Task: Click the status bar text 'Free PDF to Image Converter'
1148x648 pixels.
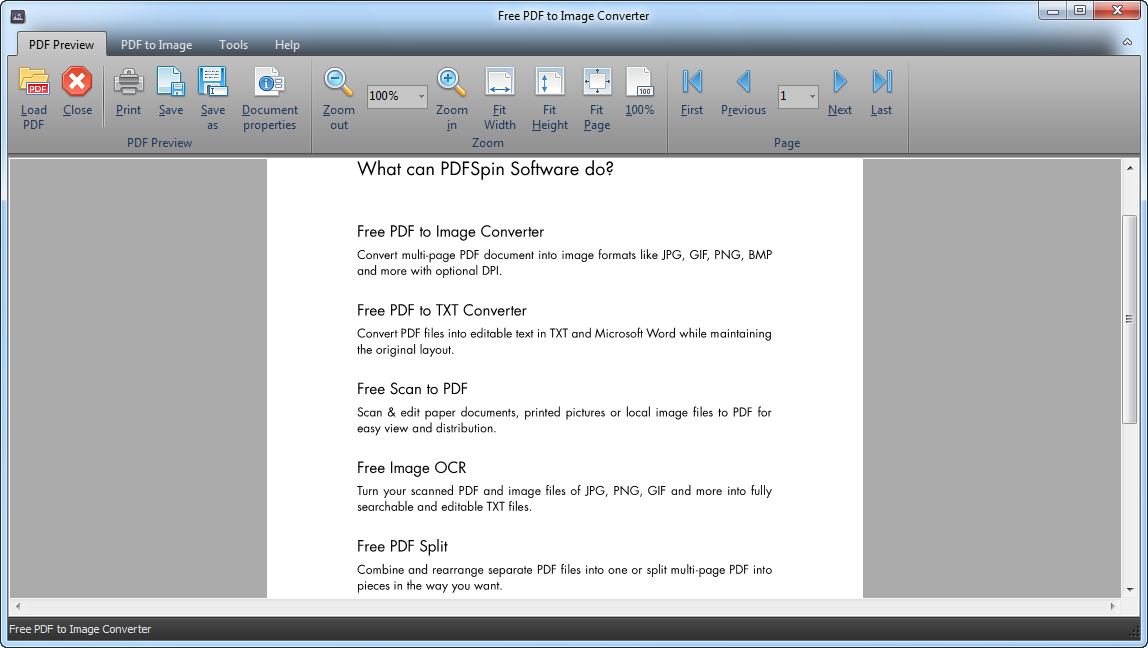Action: (80, 629)
